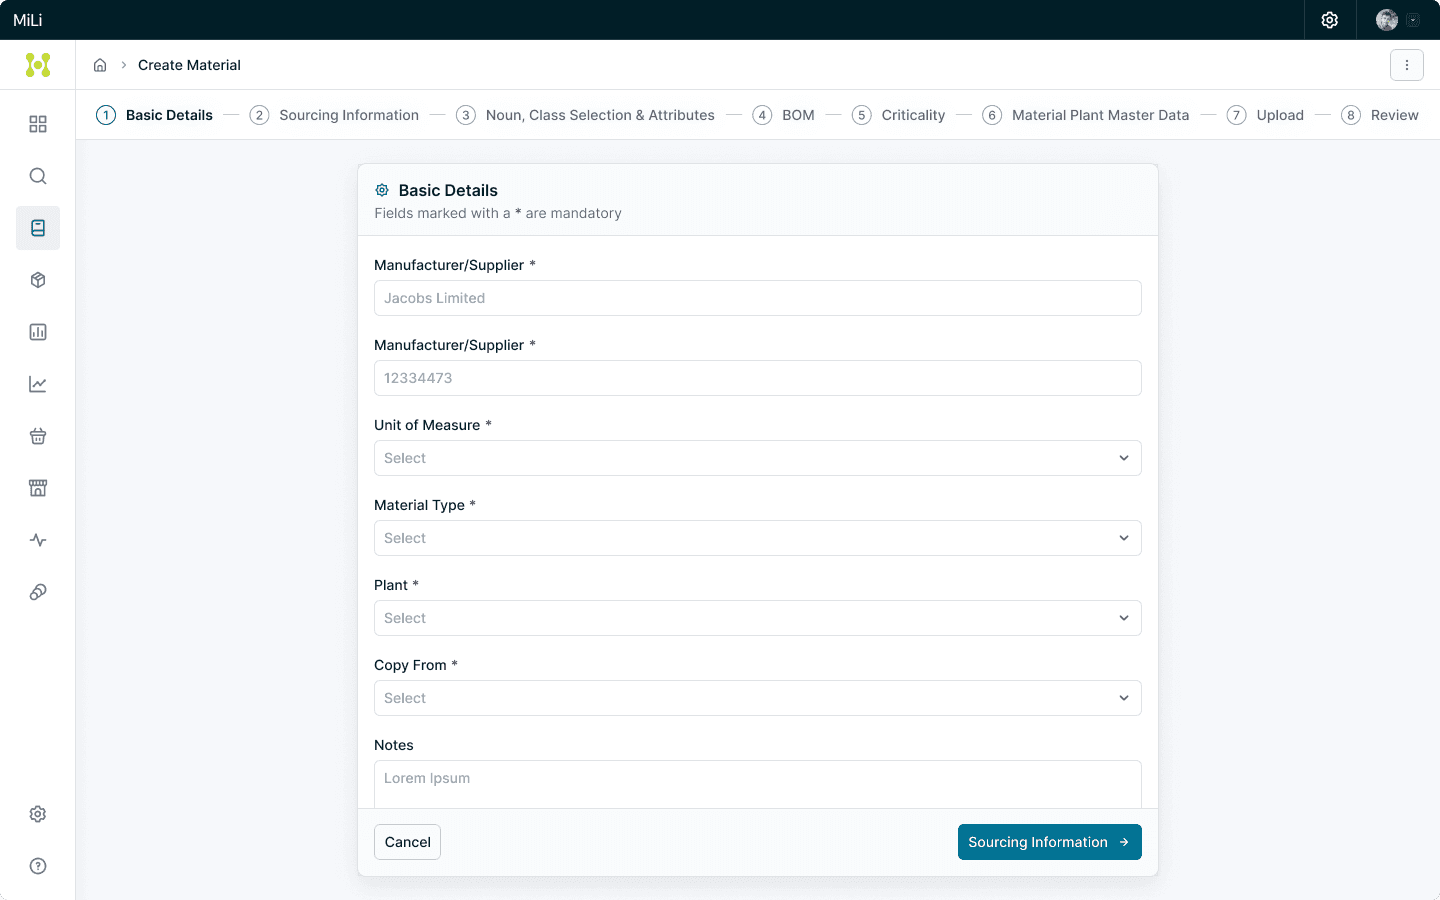Go to step 2 Sourcing Information

335,115
